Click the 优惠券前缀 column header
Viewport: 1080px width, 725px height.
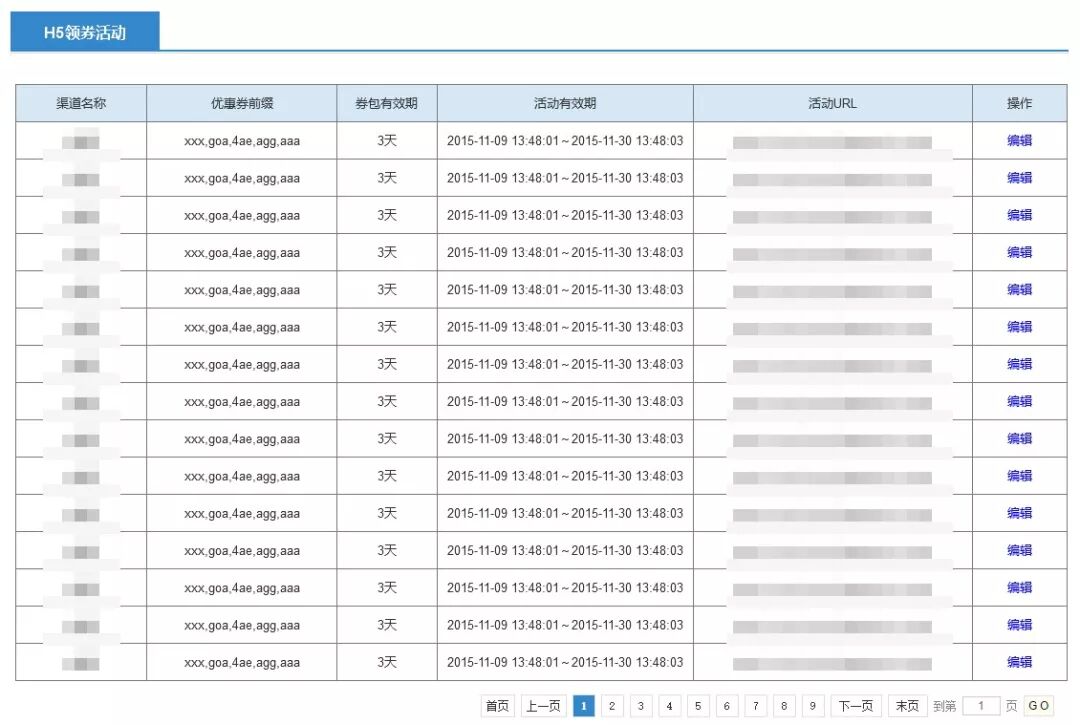(242, 103)
